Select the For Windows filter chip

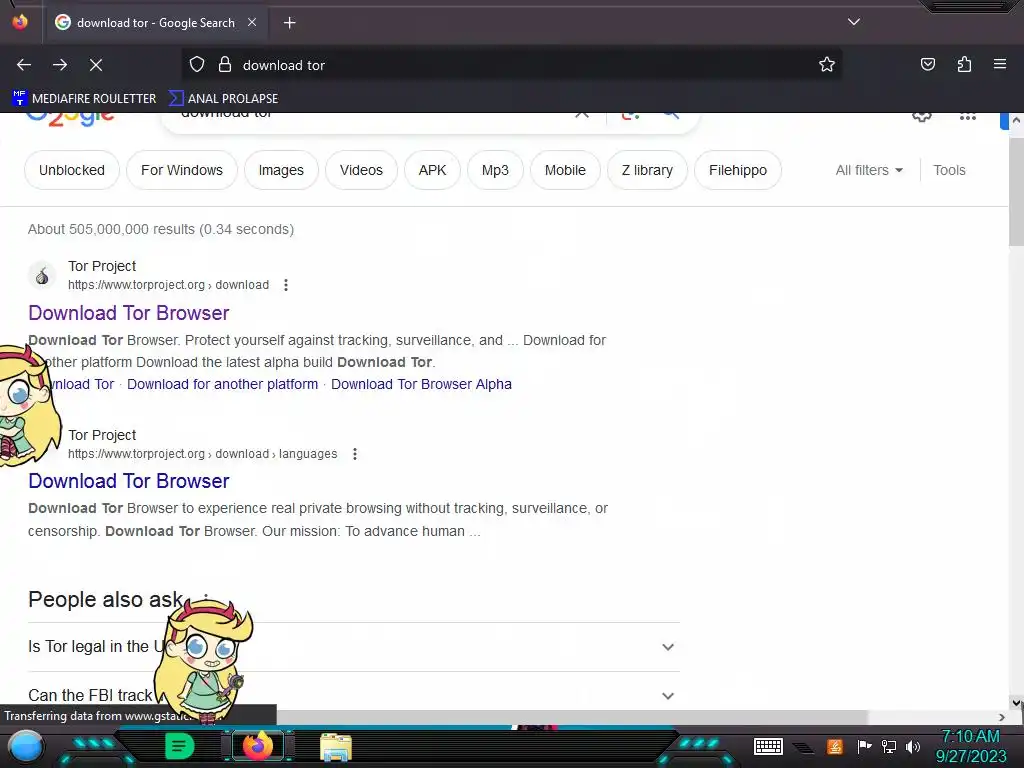(182, 170)
